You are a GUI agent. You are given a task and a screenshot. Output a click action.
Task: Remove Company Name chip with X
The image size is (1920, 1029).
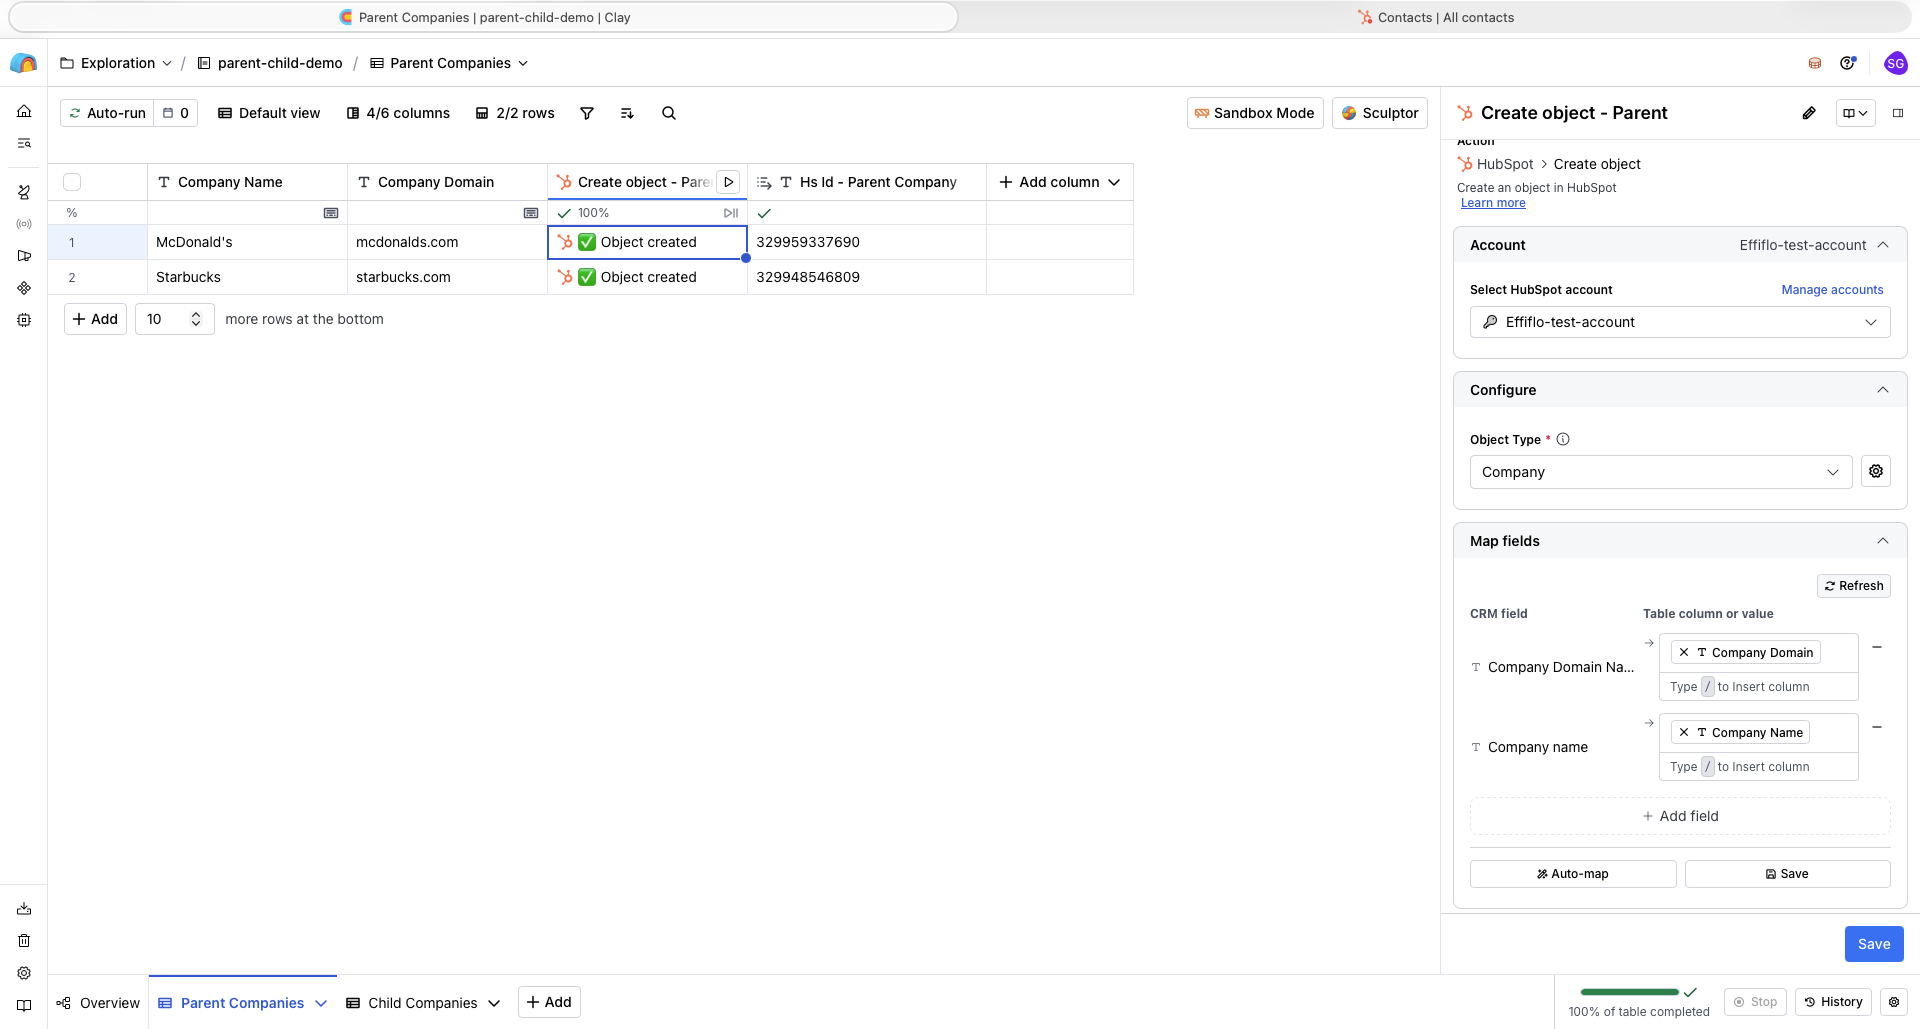point(1684,732)
